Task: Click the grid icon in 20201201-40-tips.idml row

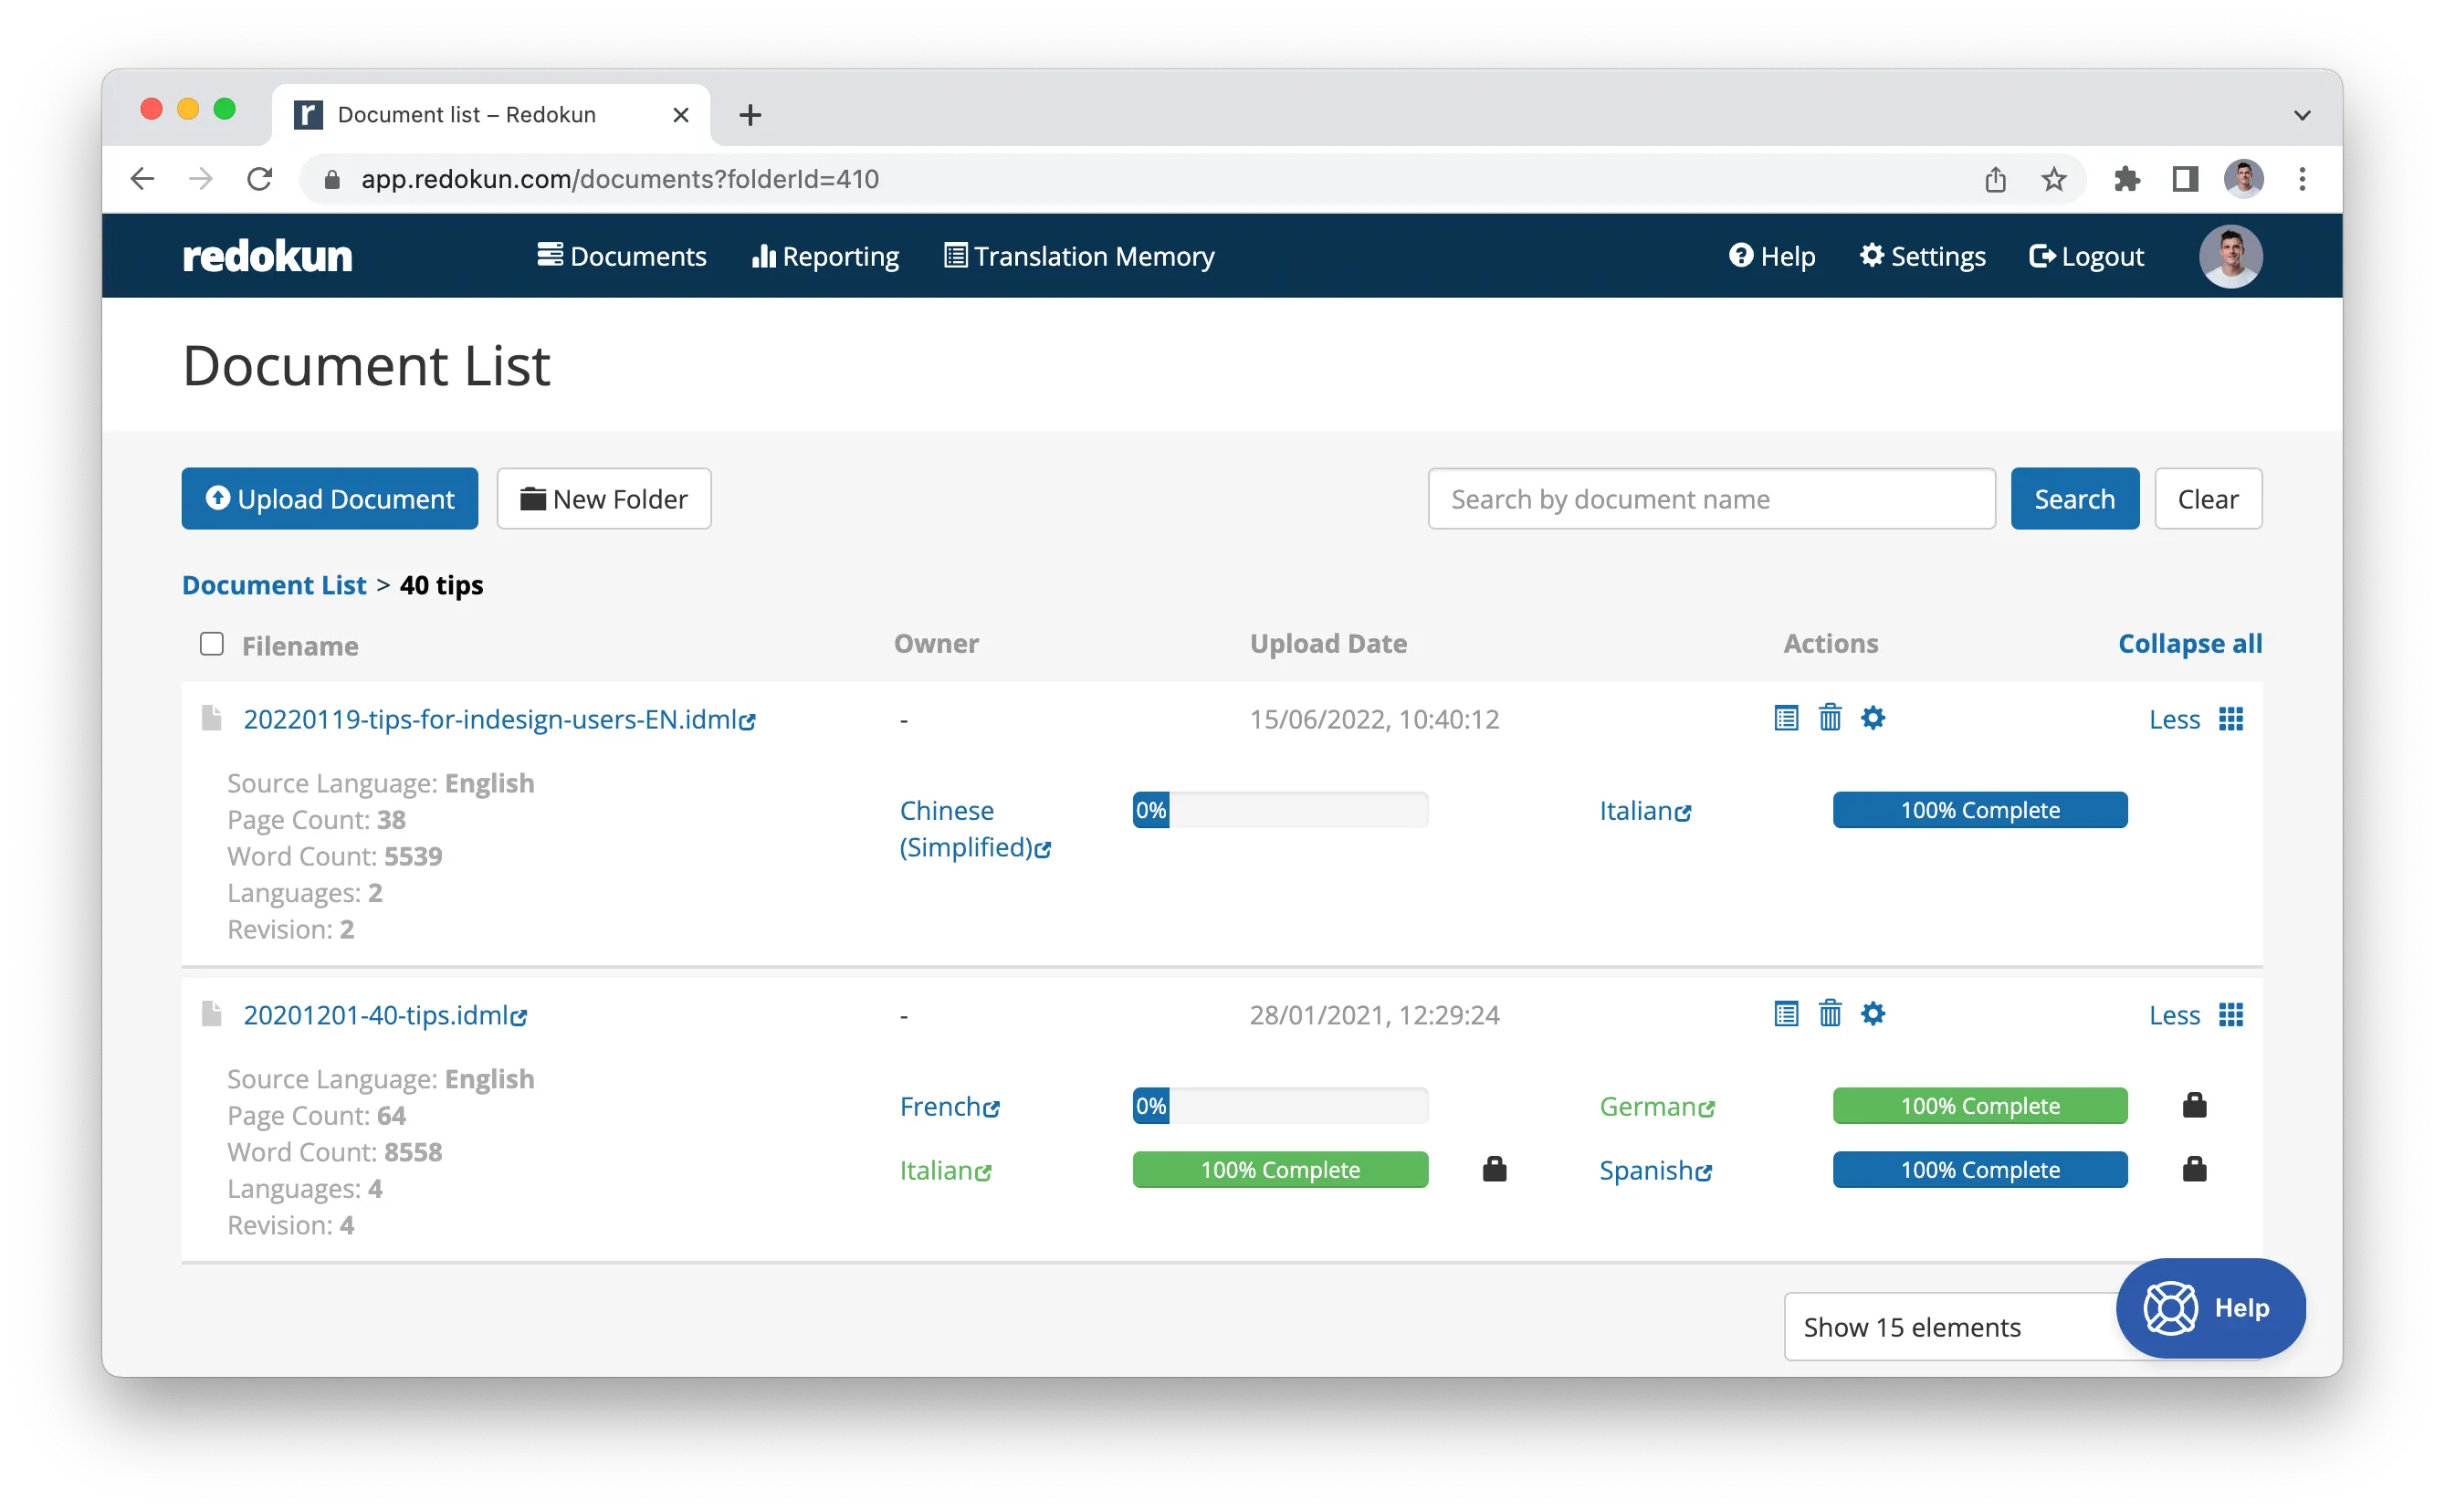Action: (2230, 1015)
